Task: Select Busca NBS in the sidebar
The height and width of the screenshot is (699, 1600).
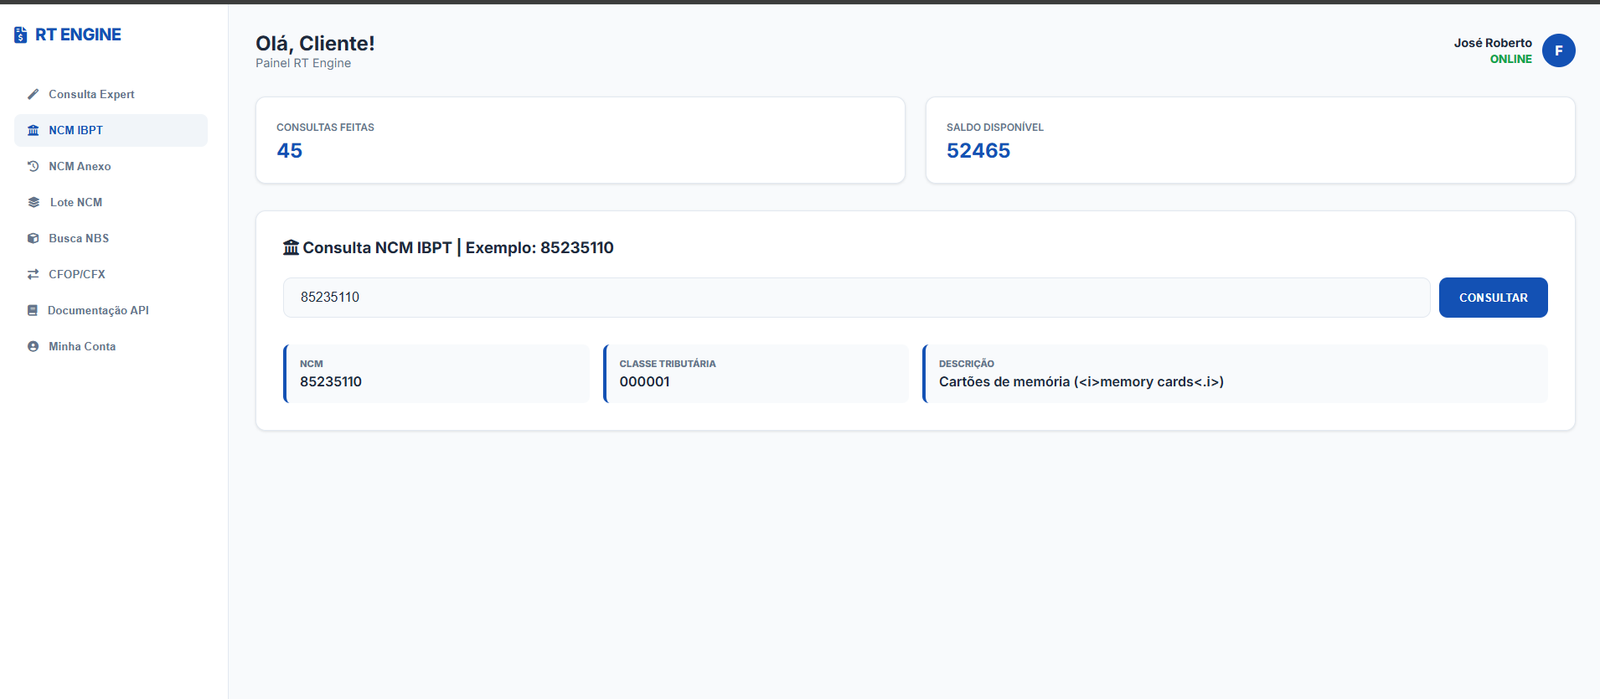Action: pyautogui.click(x=78, y=238)
